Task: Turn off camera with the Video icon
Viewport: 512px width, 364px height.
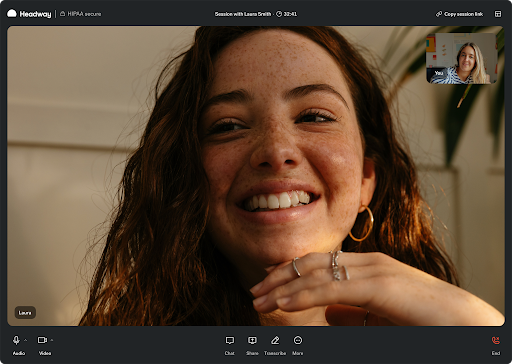Action: [42, 340]
